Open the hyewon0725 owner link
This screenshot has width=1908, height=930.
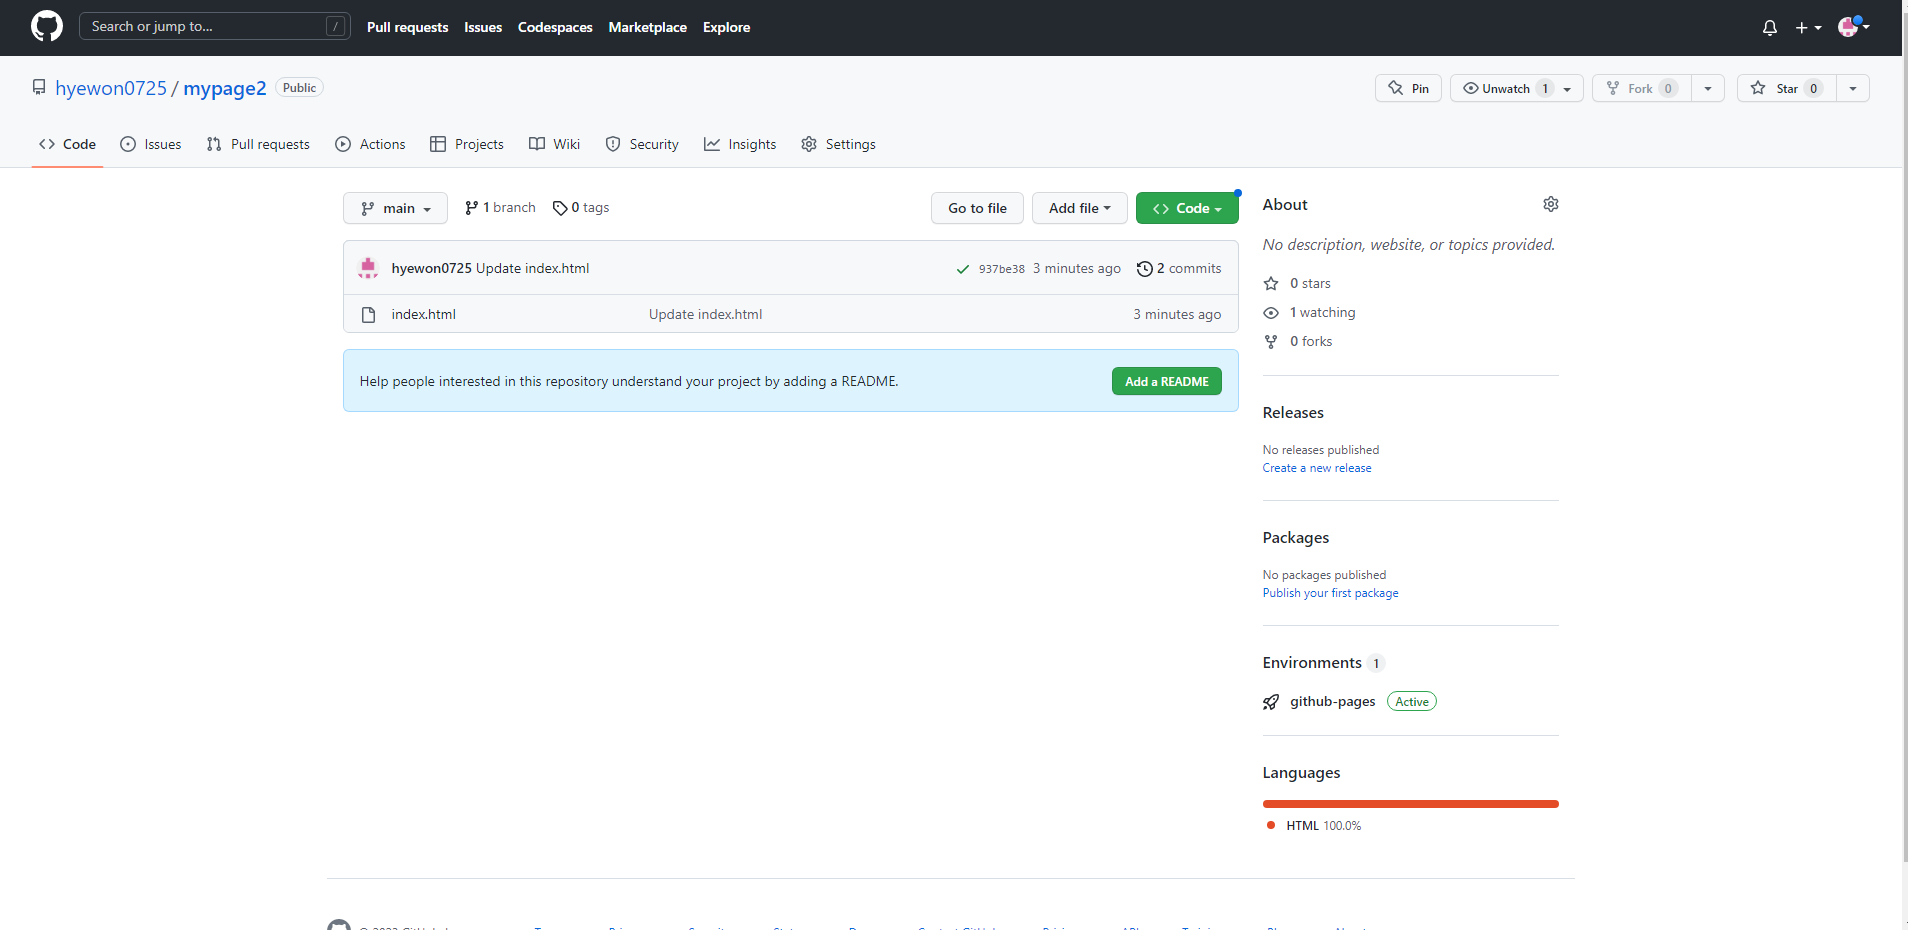[111, 88]
